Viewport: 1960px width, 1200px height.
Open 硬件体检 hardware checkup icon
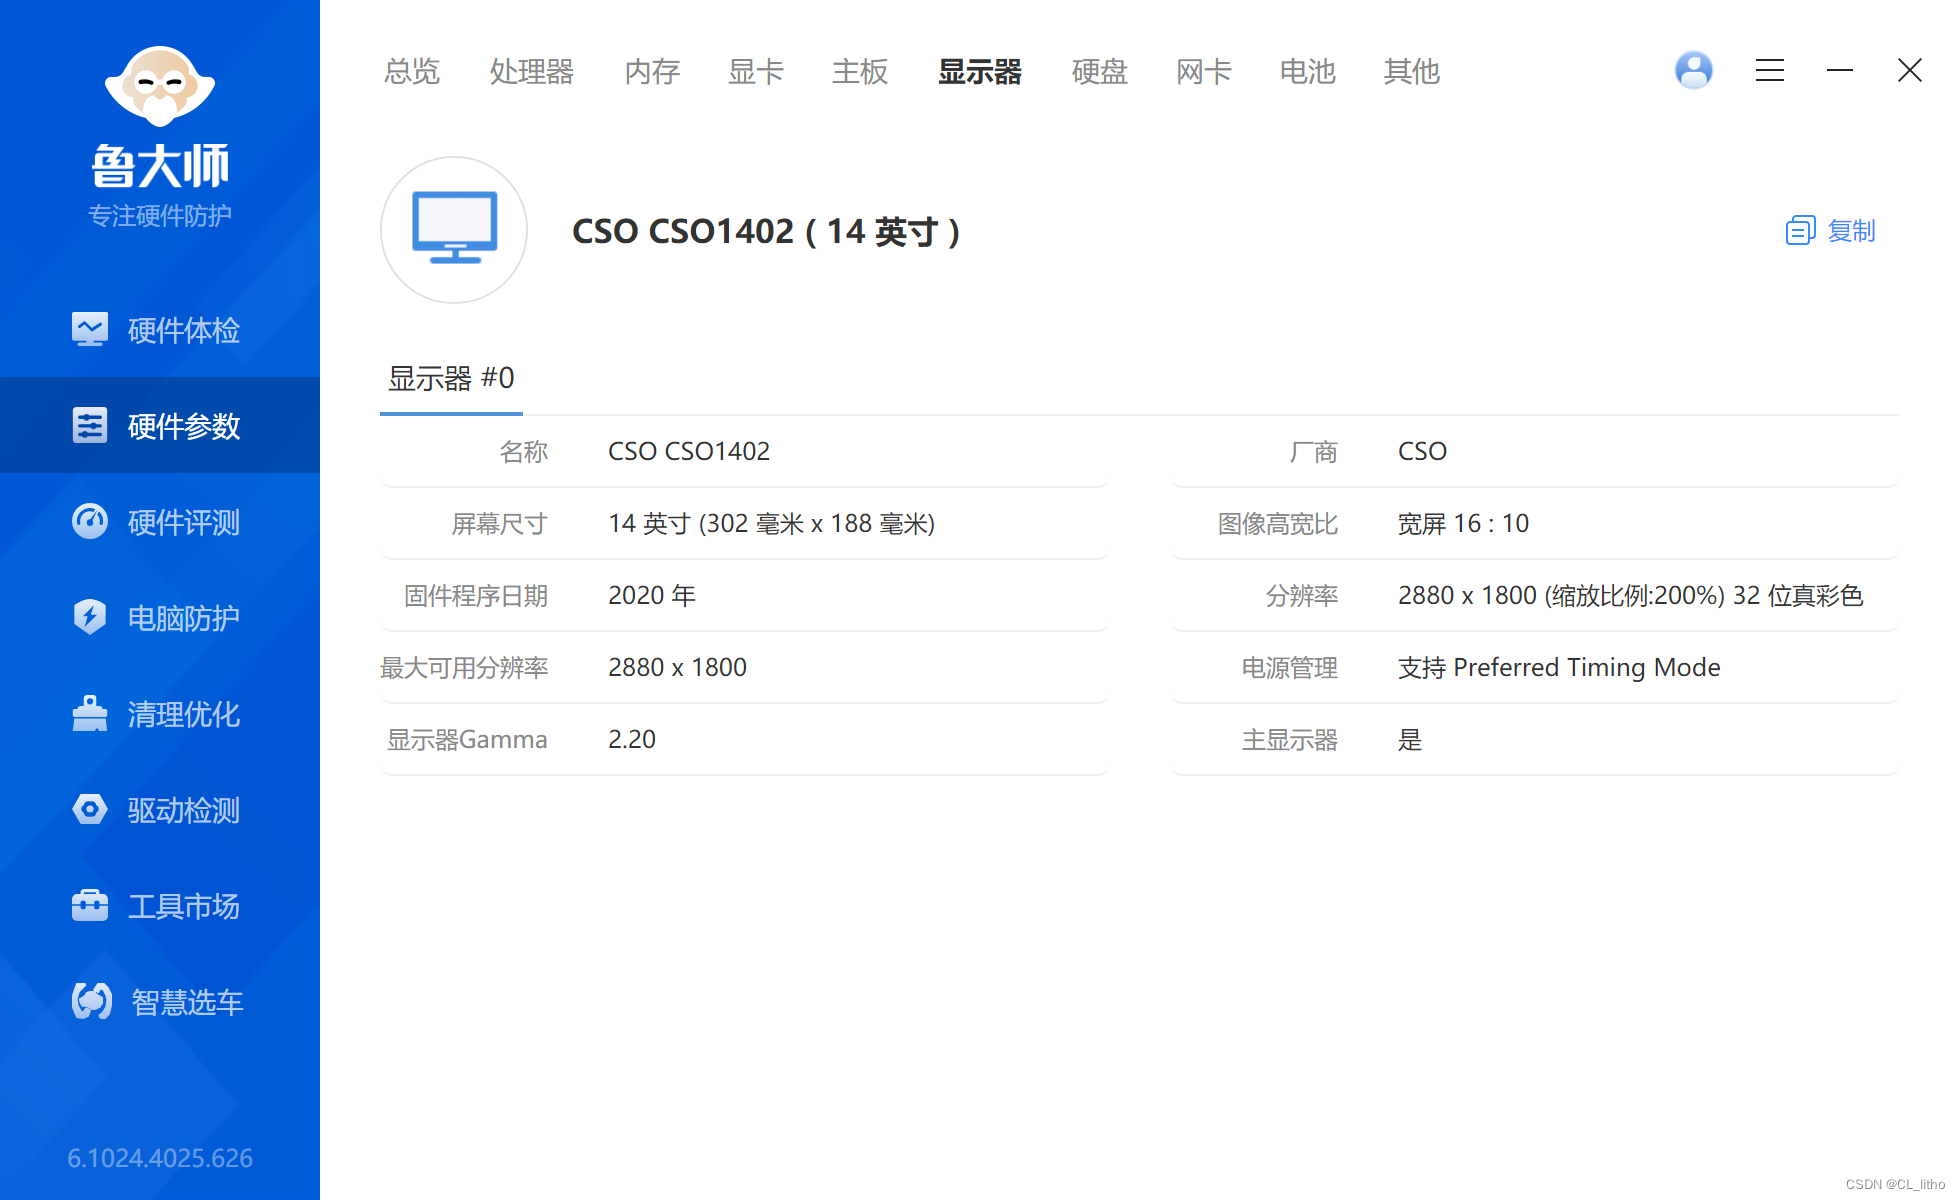tap(90, 329)
